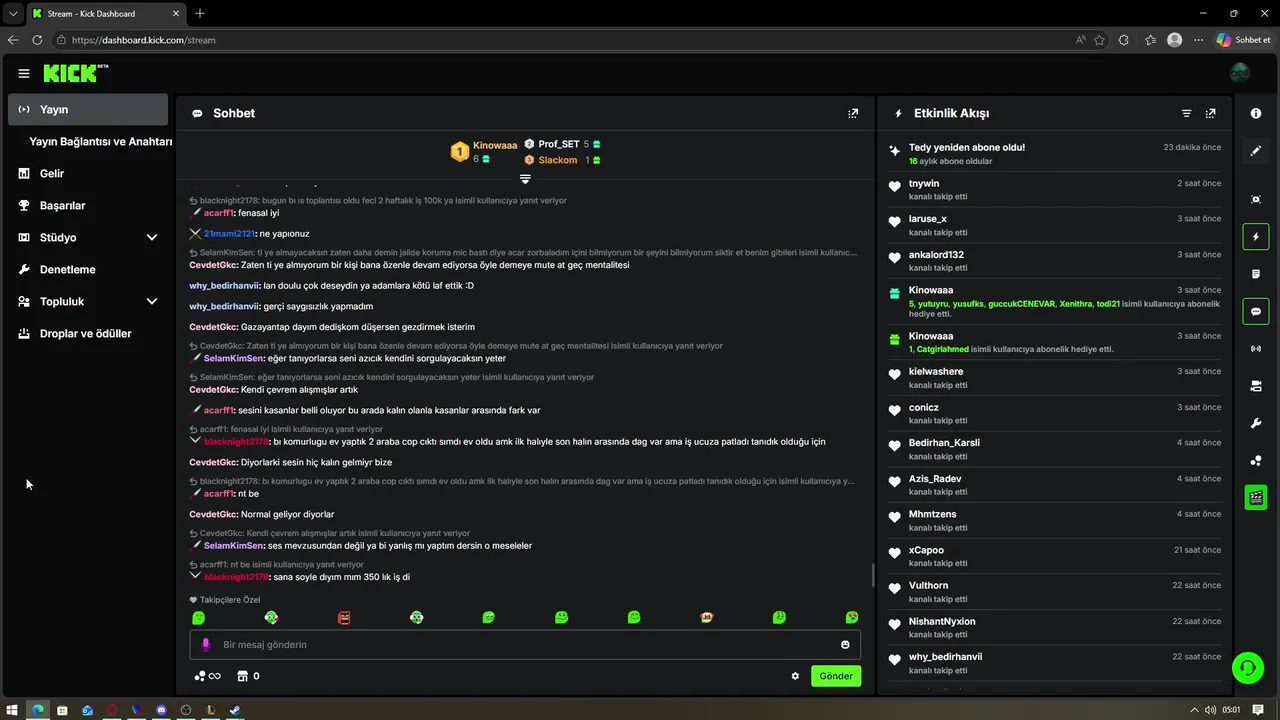Open the tab list dropdown in title bar
This screenshot has height=720, width=1280.
click(12, 13)
